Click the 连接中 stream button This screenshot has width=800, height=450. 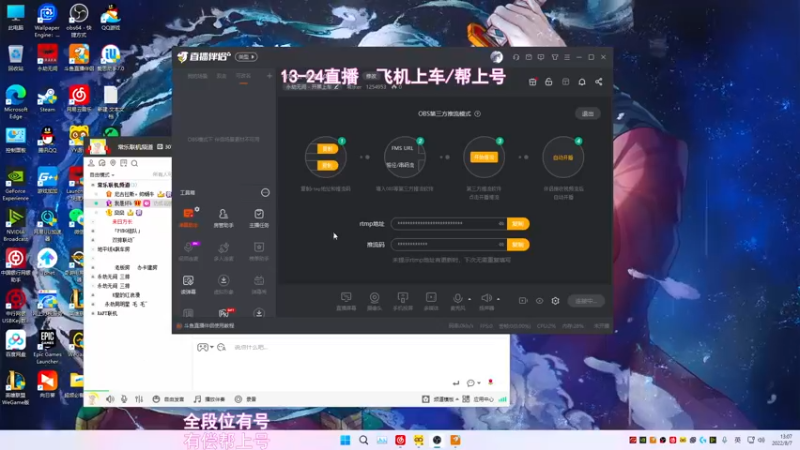pyautogui.click(x=586, y=301)
